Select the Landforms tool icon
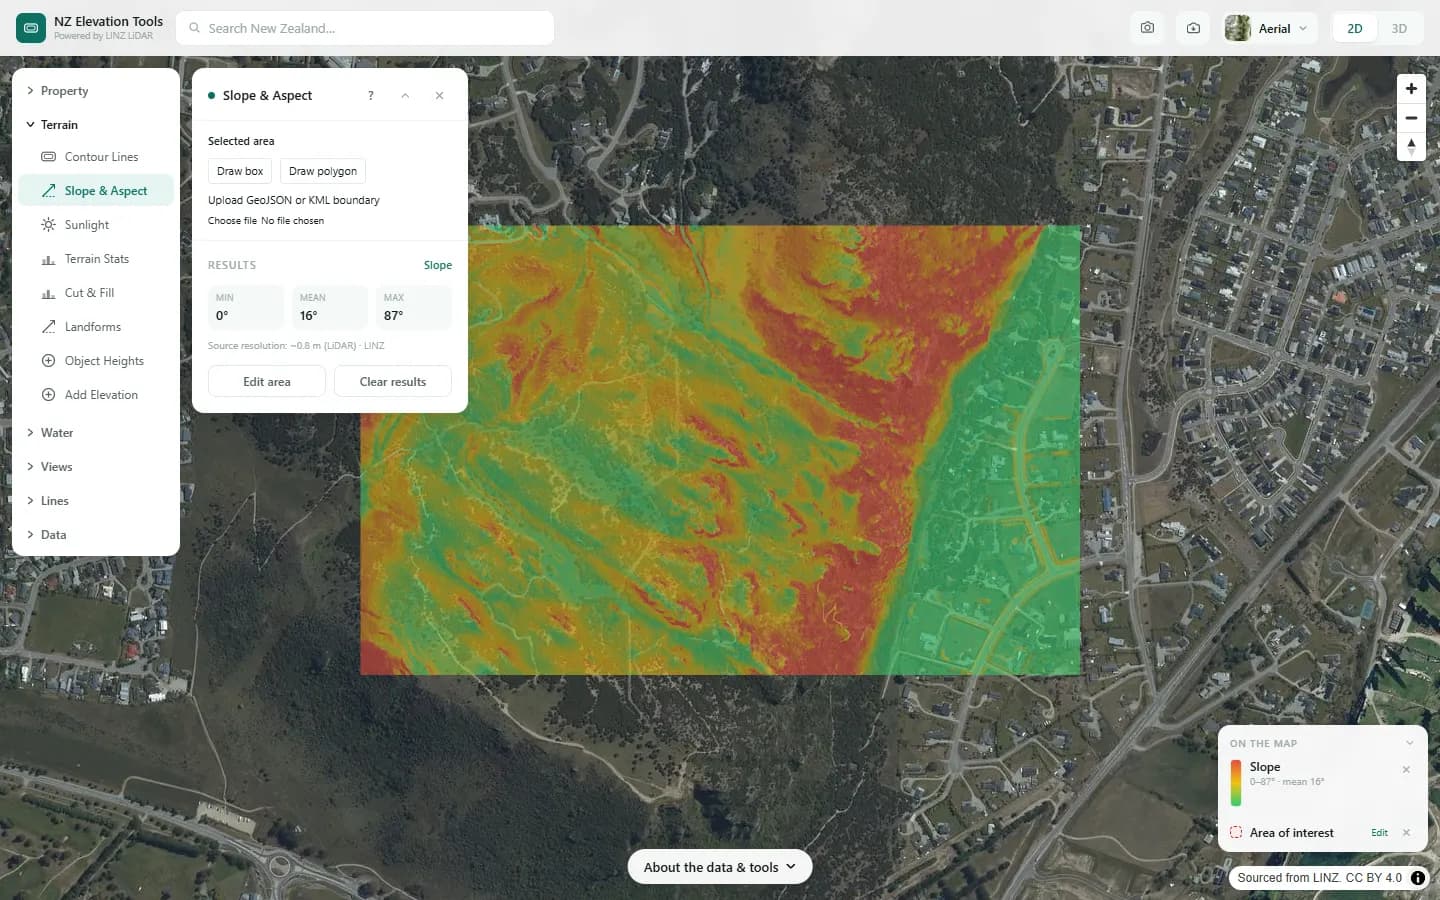 (x=48, y=327)
